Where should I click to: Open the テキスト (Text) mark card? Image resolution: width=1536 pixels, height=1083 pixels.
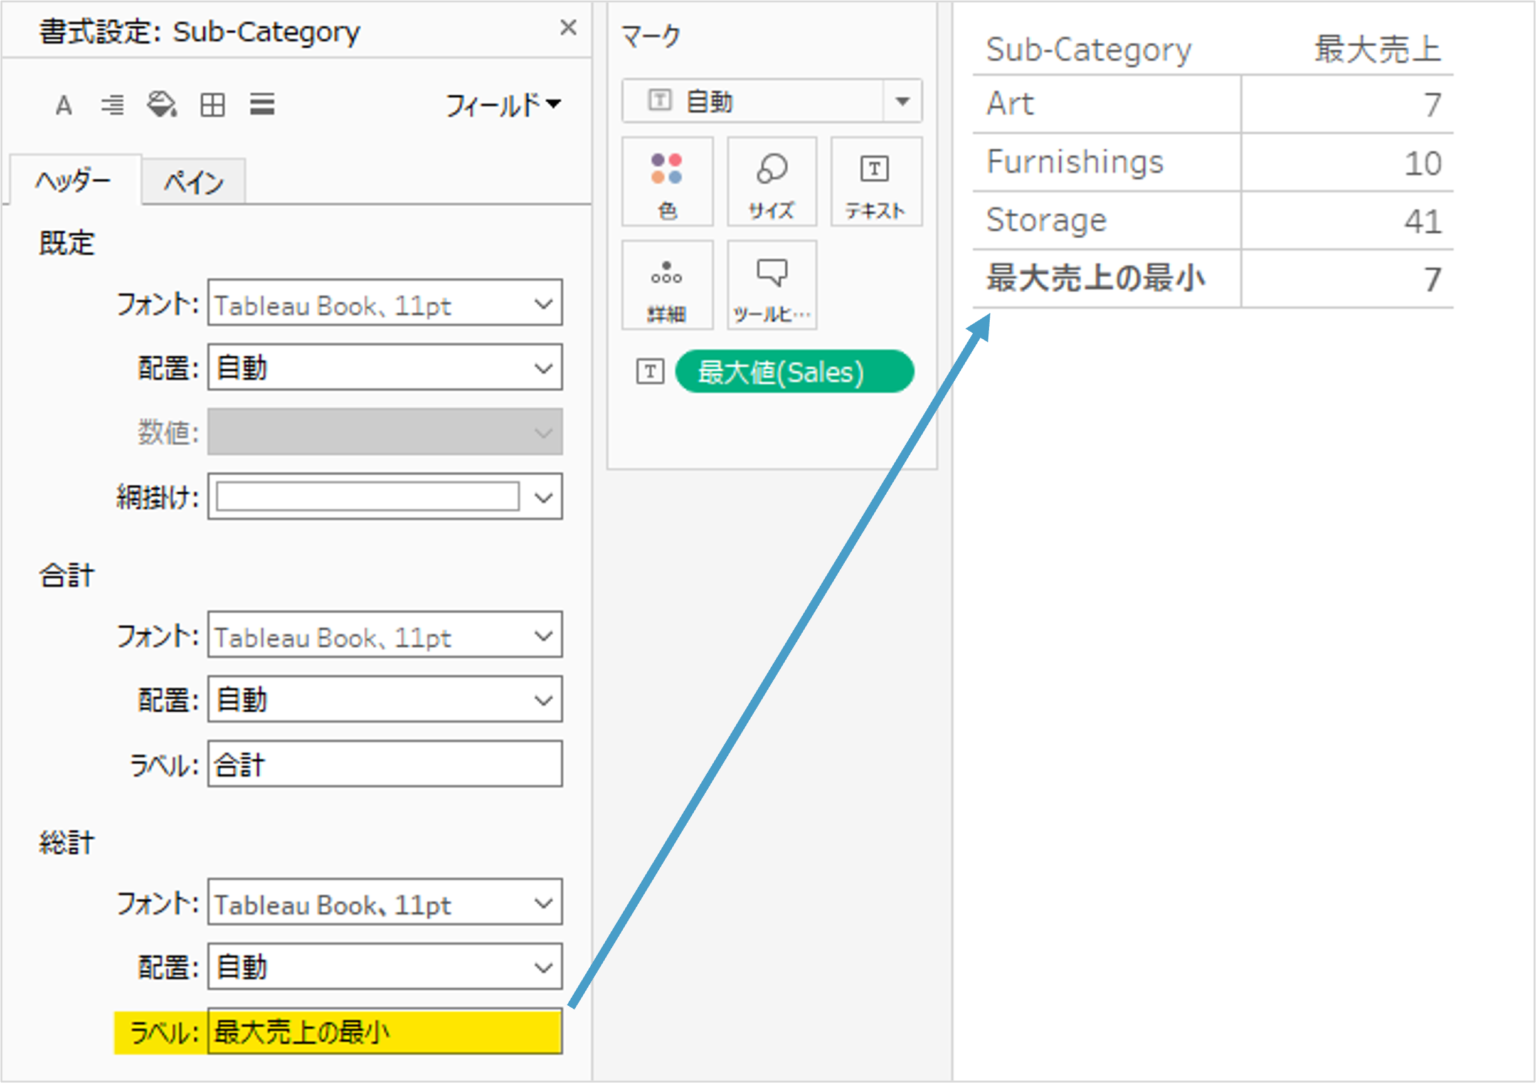875,182
